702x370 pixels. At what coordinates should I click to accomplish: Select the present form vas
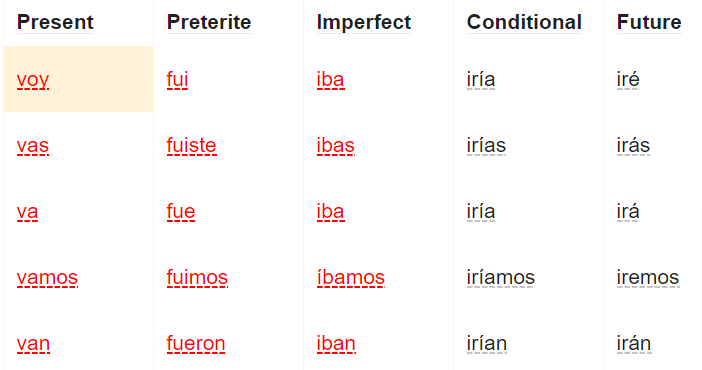click(x=33, y=146)
